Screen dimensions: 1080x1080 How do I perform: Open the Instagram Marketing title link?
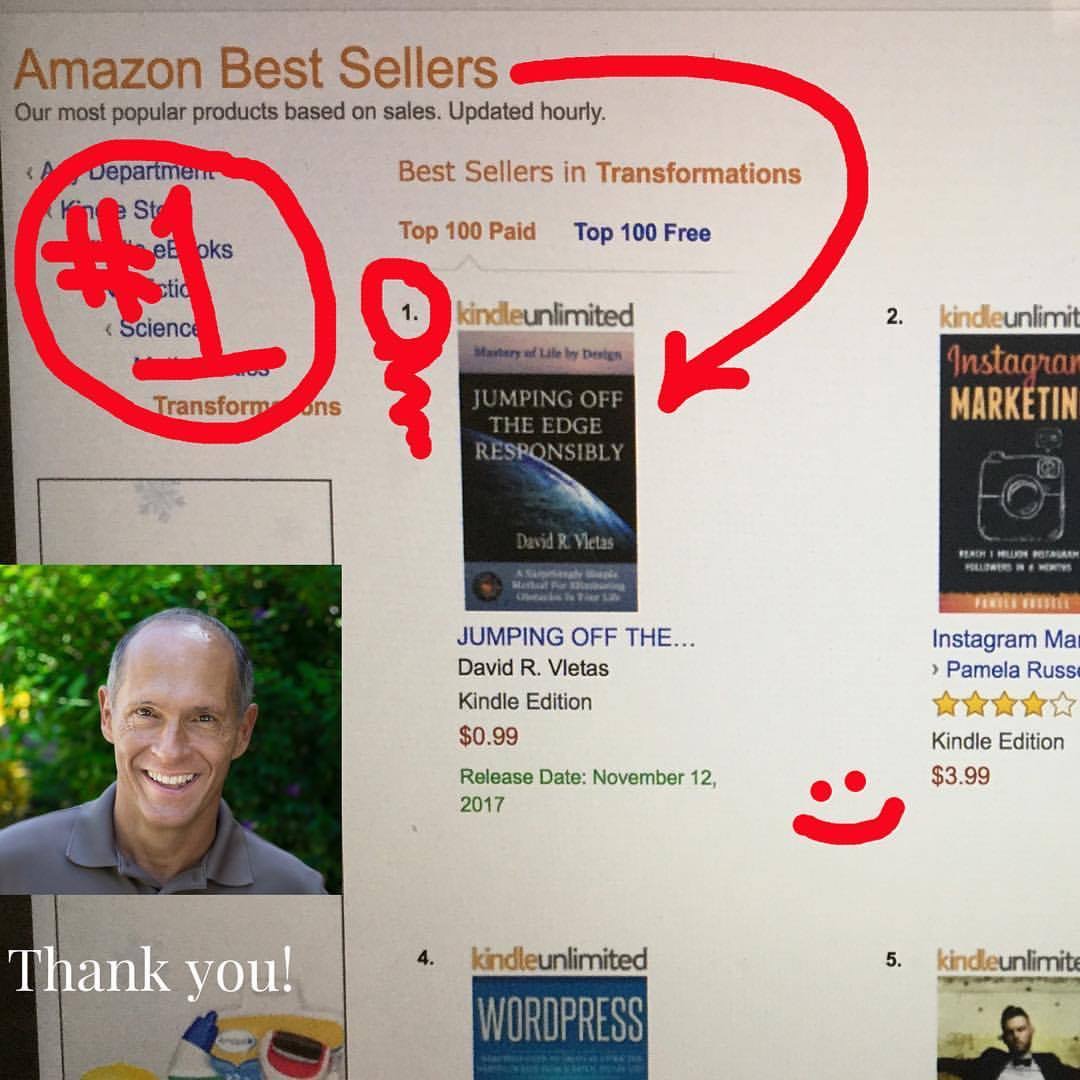coord(1006,639)
